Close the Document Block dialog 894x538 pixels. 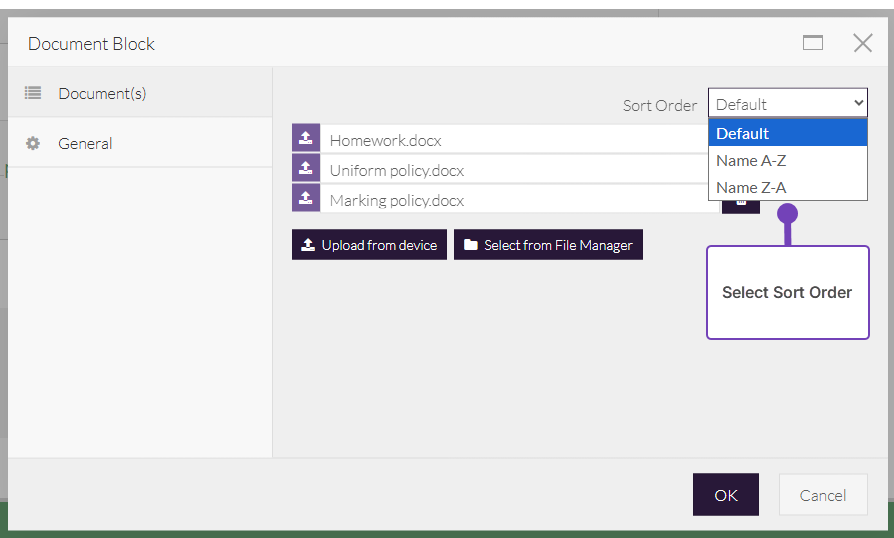click(862, 43)
